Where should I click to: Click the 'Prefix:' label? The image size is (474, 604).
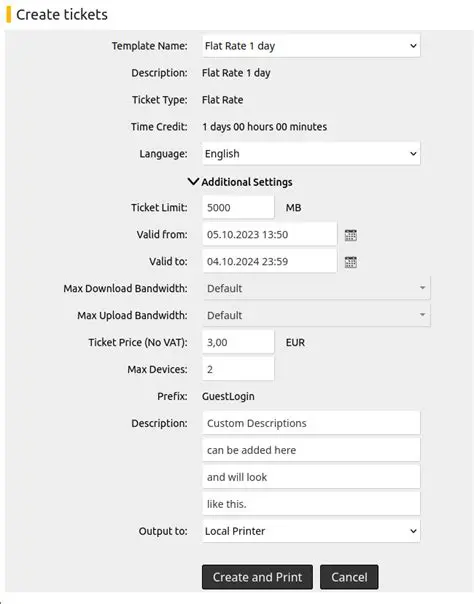(173, 396)
